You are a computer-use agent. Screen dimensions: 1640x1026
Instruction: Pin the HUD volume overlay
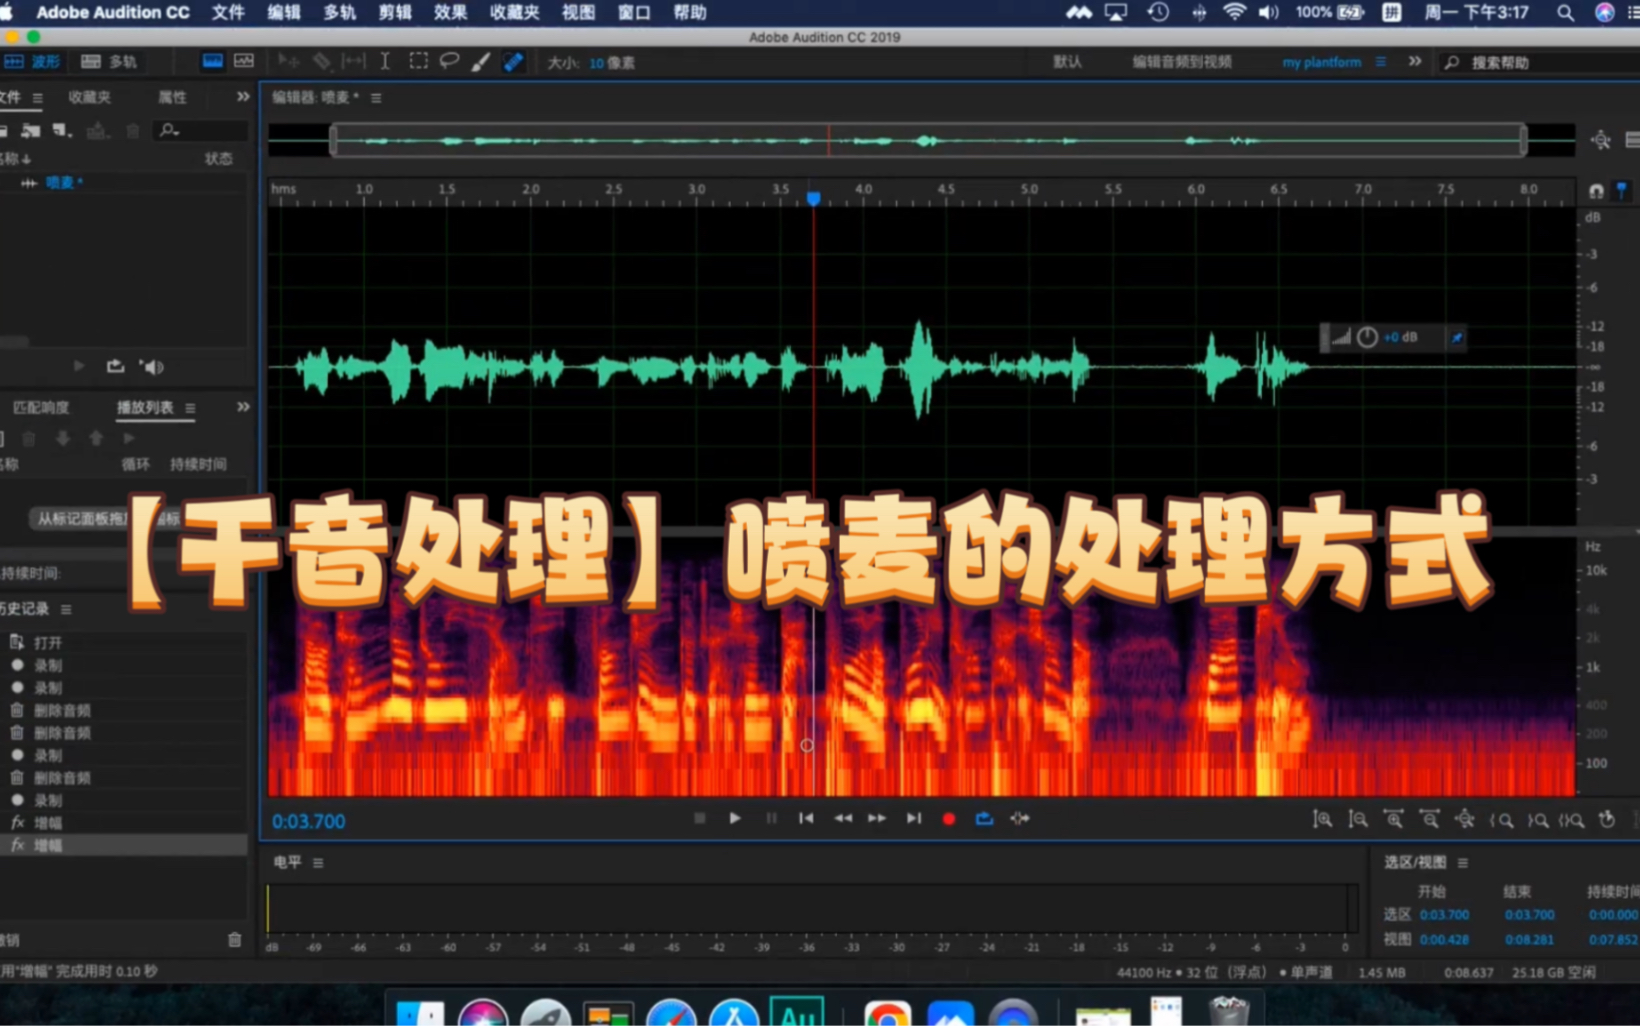click(1457, 338)
